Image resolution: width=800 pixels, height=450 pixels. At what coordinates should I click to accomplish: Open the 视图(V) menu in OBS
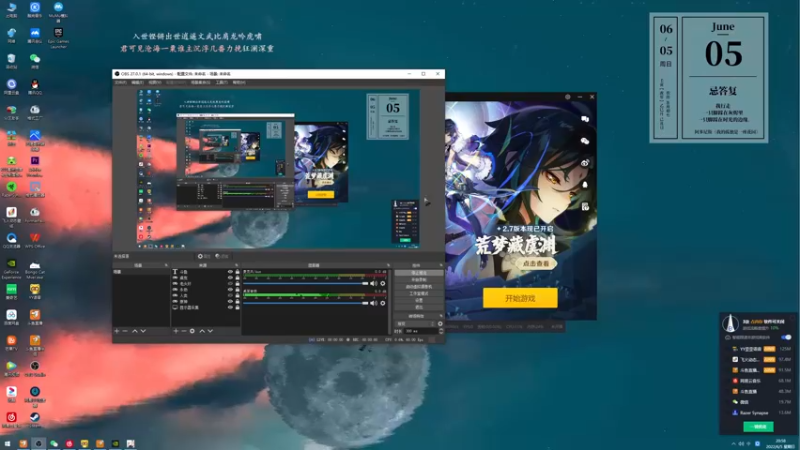[155, 82]
